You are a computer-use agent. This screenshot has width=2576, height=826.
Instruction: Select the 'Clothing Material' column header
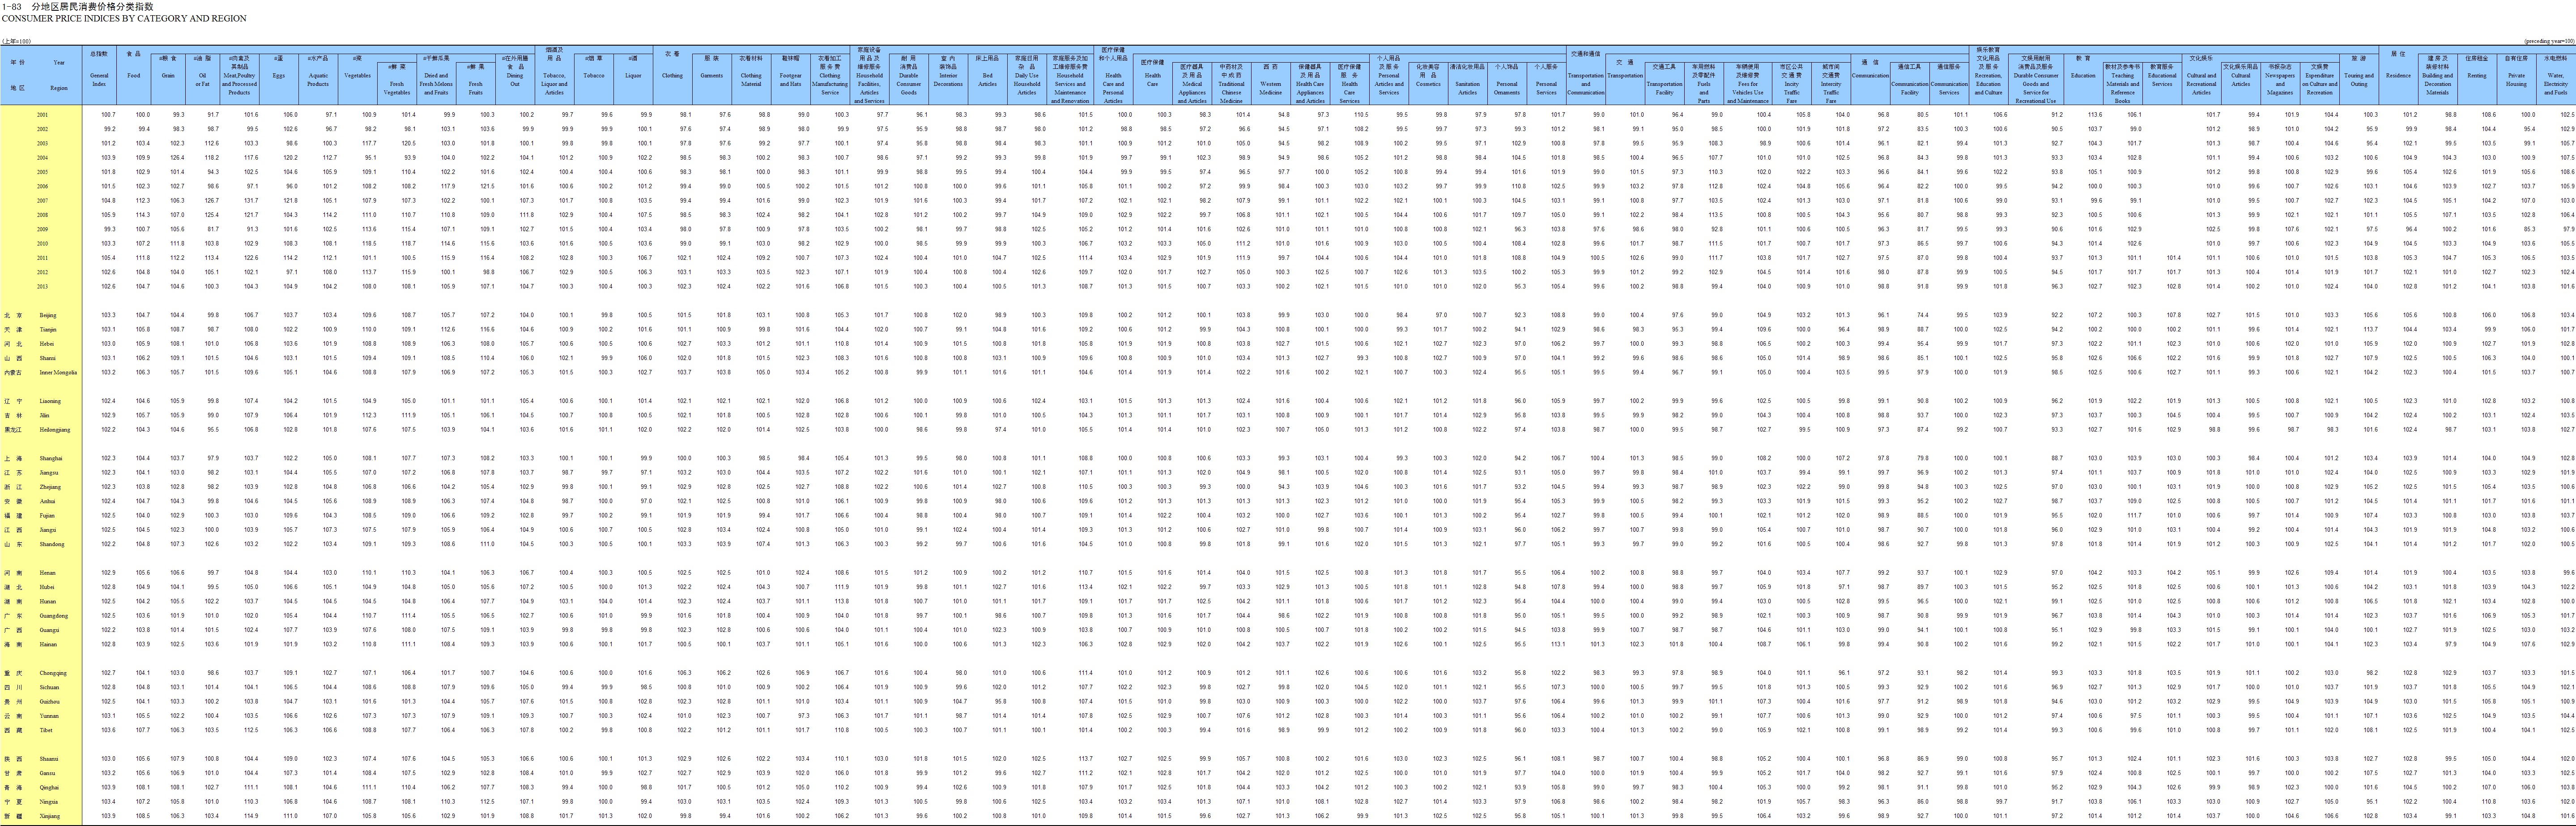point(751,80)
